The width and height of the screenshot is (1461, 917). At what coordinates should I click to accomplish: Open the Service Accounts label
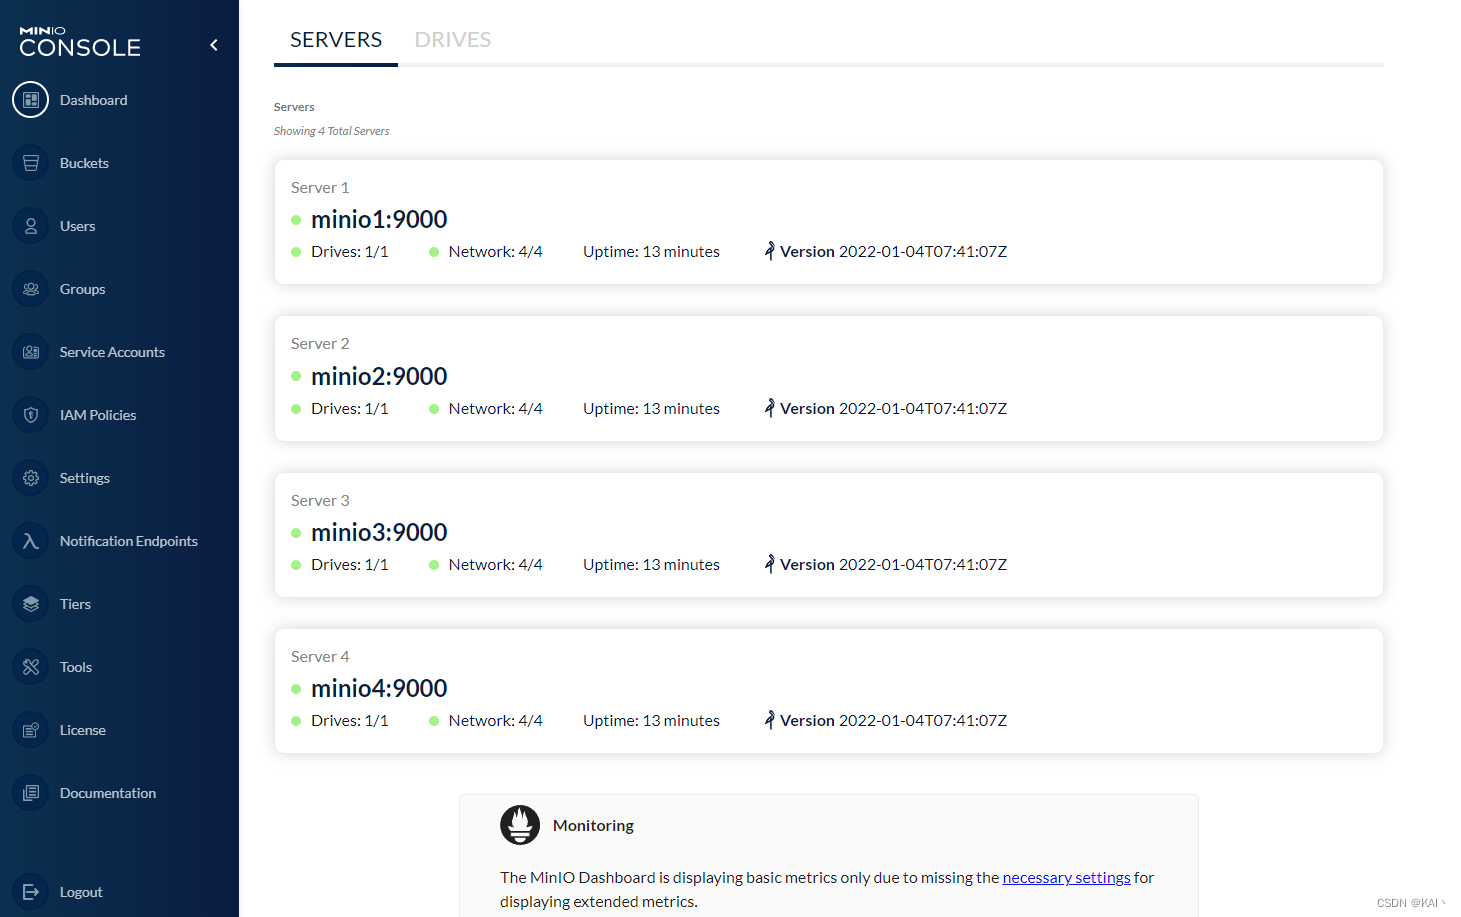tap(112, 352)
